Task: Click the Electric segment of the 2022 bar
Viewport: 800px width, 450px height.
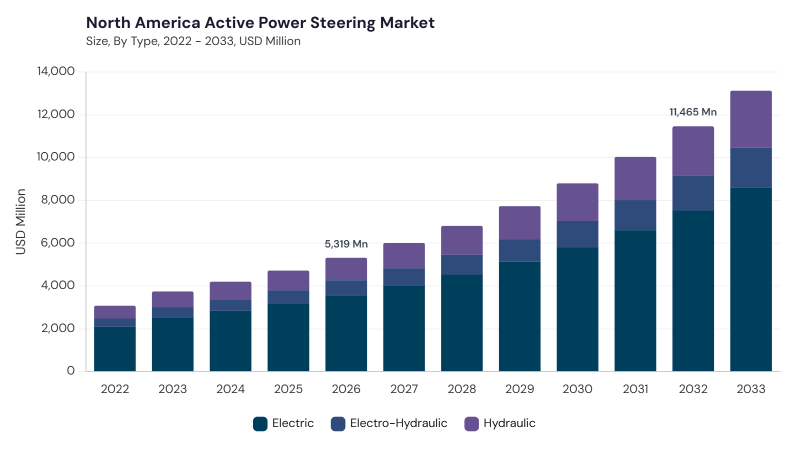Action: tap(115, 348)
